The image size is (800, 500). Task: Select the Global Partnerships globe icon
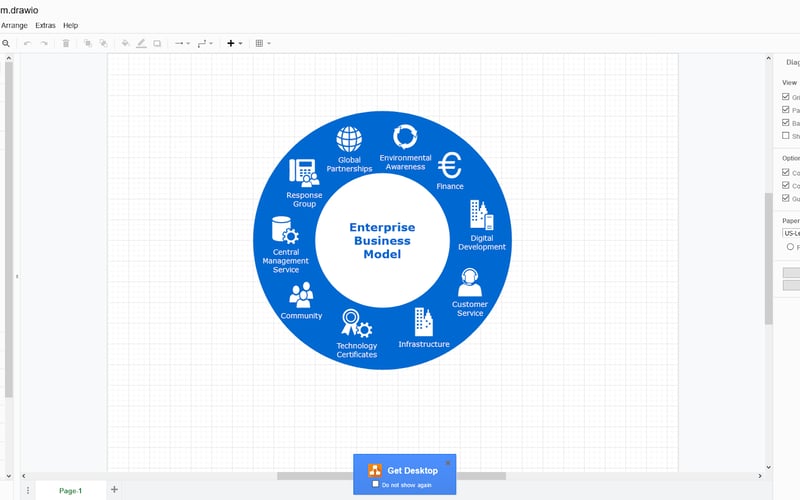tap(349, 139)
